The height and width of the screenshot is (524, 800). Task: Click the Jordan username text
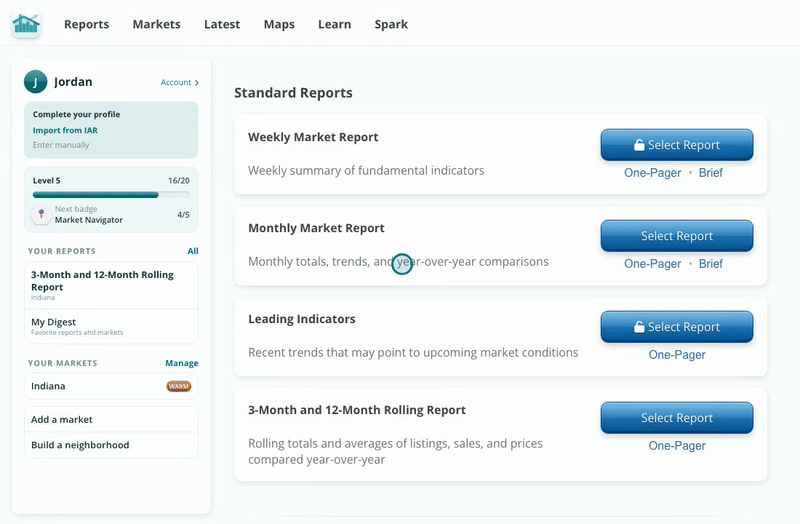click(73, 82)
